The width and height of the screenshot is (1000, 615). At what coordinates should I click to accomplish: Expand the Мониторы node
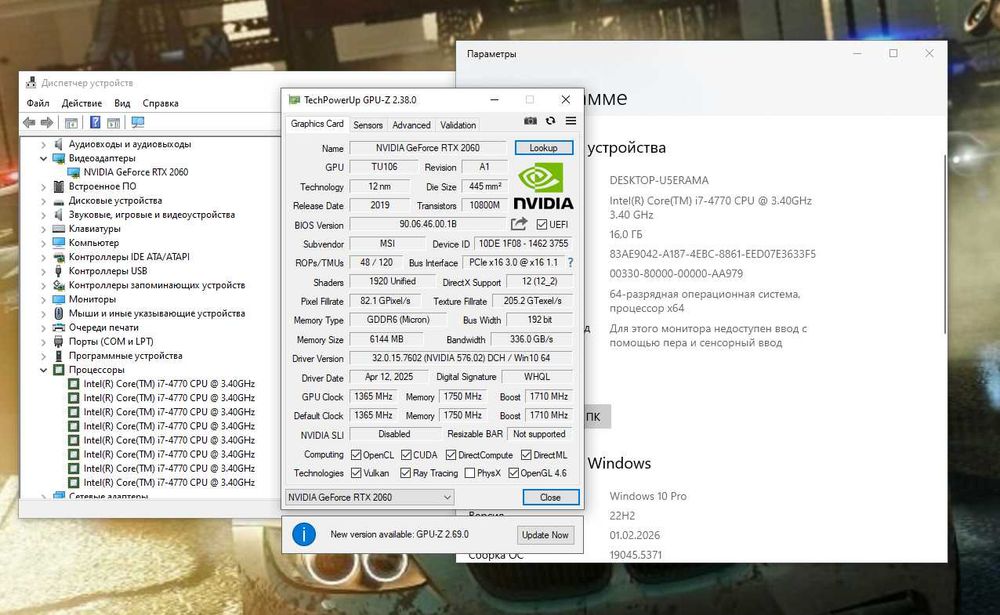point(43,299)
